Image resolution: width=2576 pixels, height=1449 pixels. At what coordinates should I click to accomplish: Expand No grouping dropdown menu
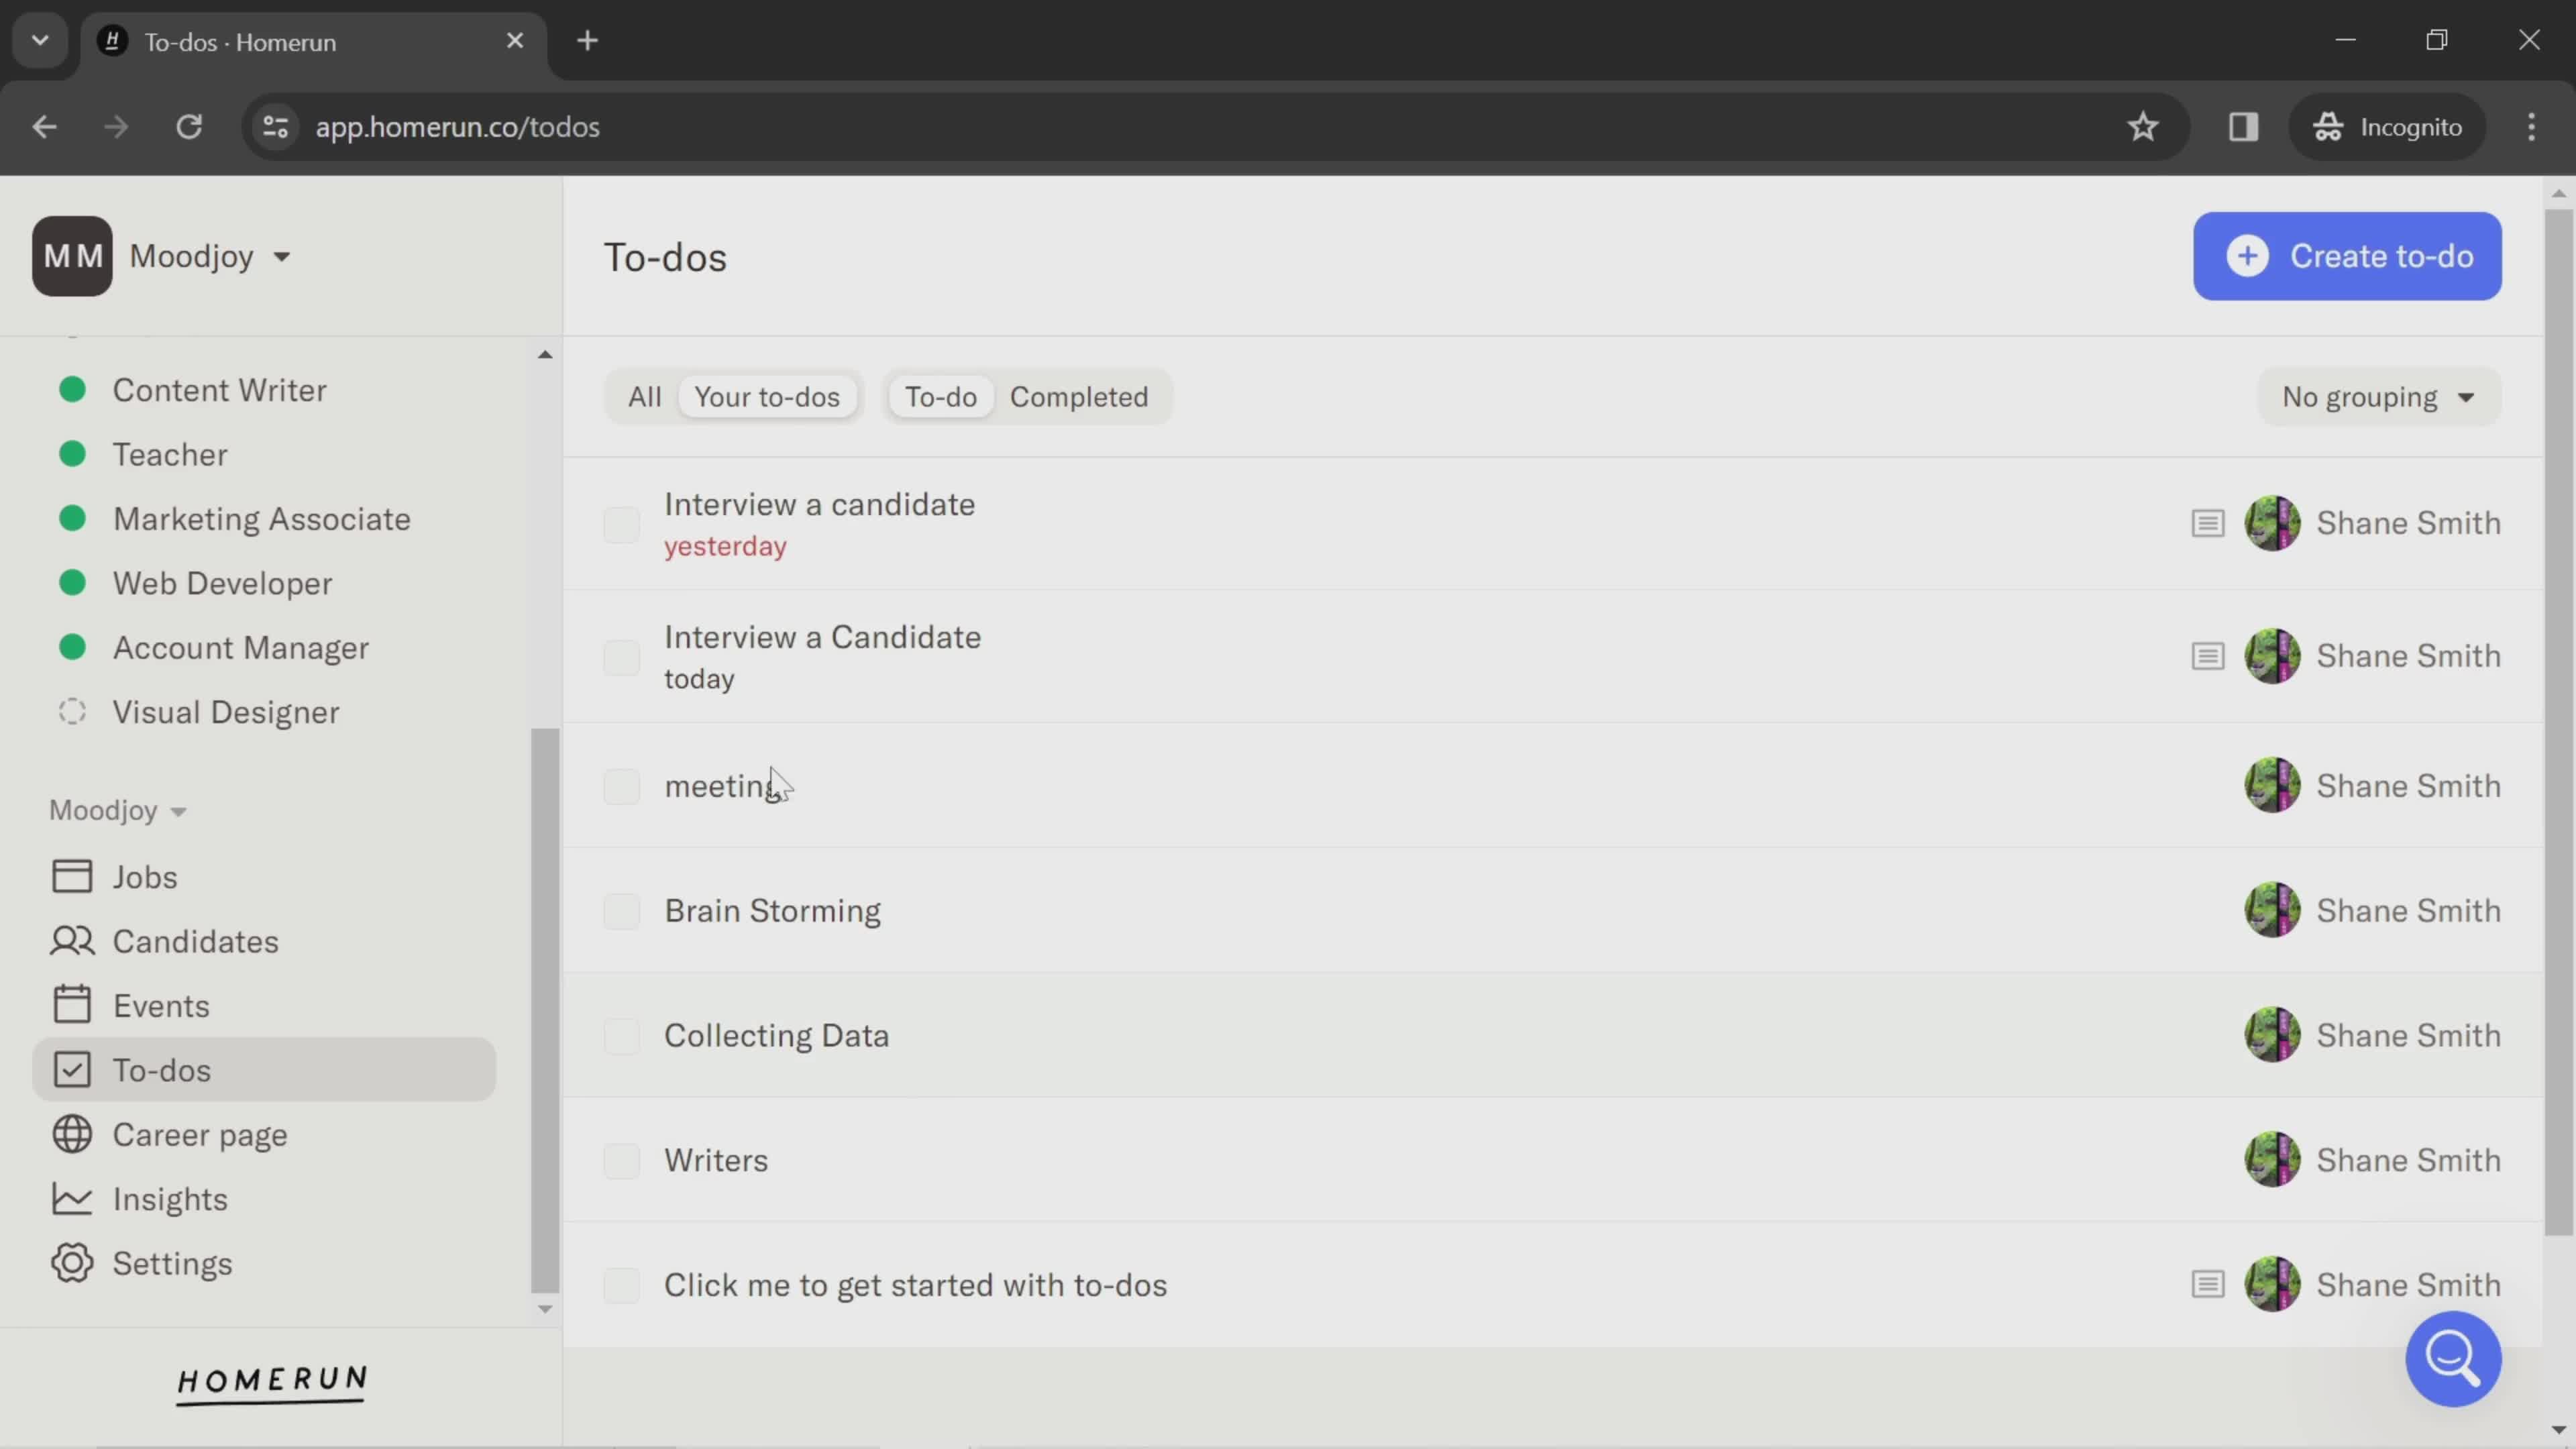[2378, 396]
